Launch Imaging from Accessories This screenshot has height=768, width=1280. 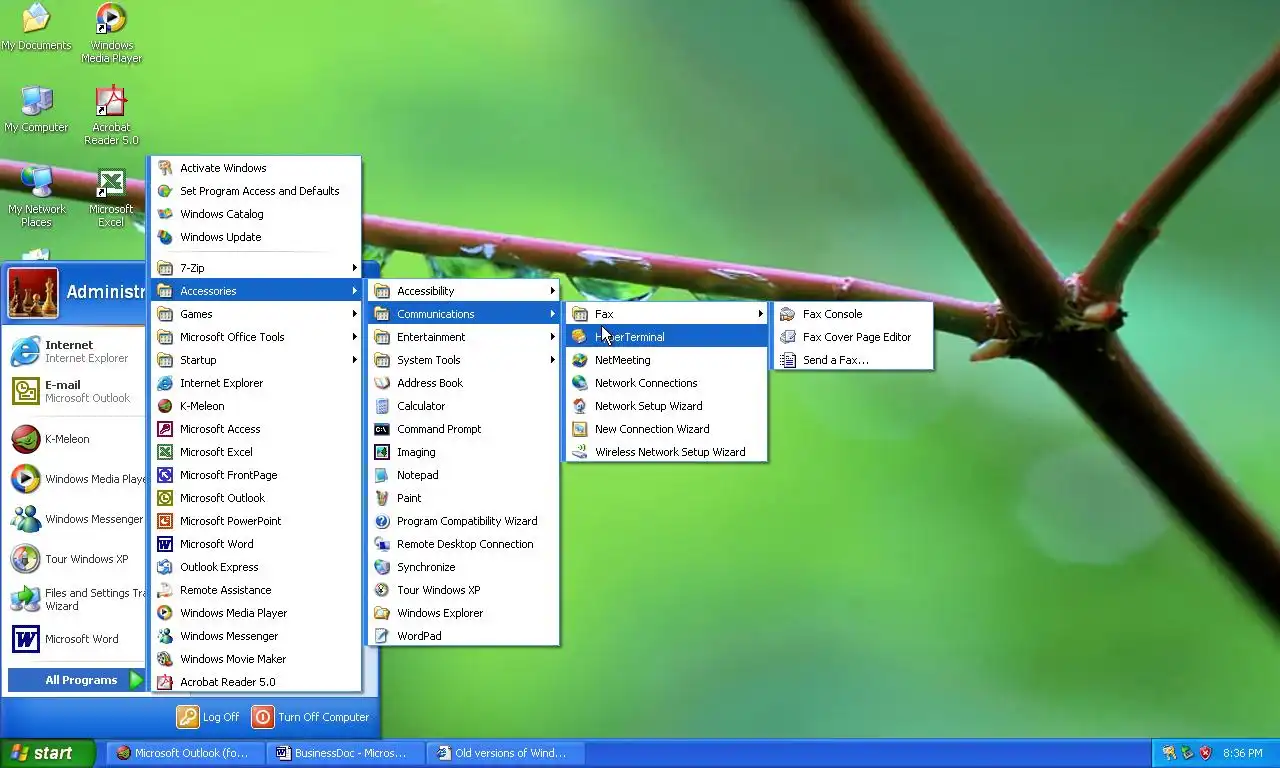463,452
